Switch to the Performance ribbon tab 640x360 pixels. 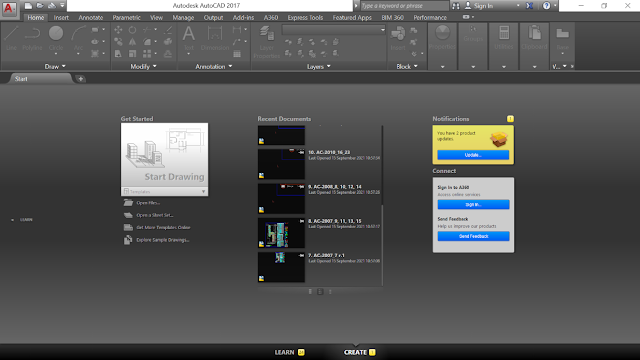click(x=430, y=18)
